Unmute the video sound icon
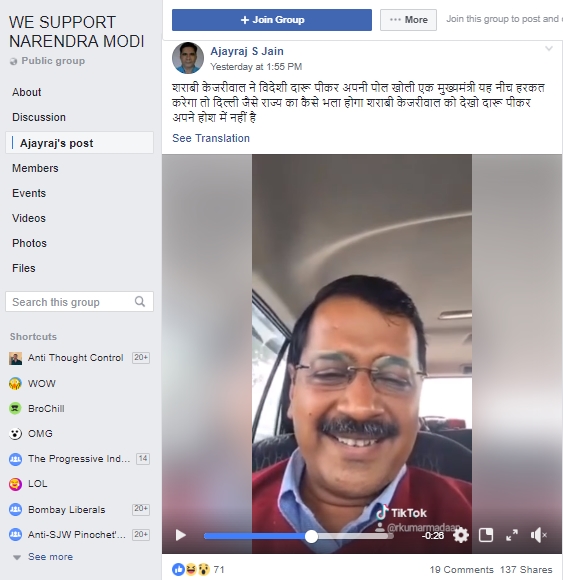This screenshot has height=580, width=563. pos(538,535)
